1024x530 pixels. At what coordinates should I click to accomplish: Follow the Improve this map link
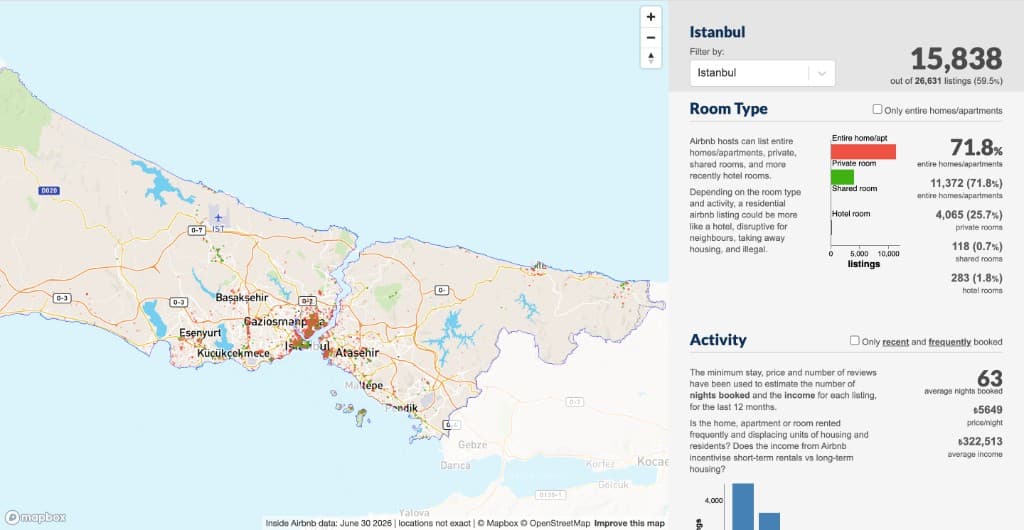629,523
